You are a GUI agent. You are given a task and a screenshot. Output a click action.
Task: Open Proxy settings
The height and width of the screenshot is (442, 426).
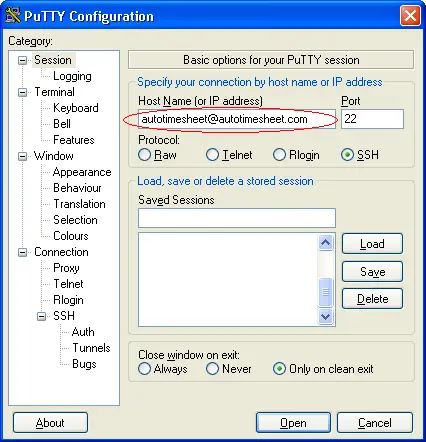(66, 268)
